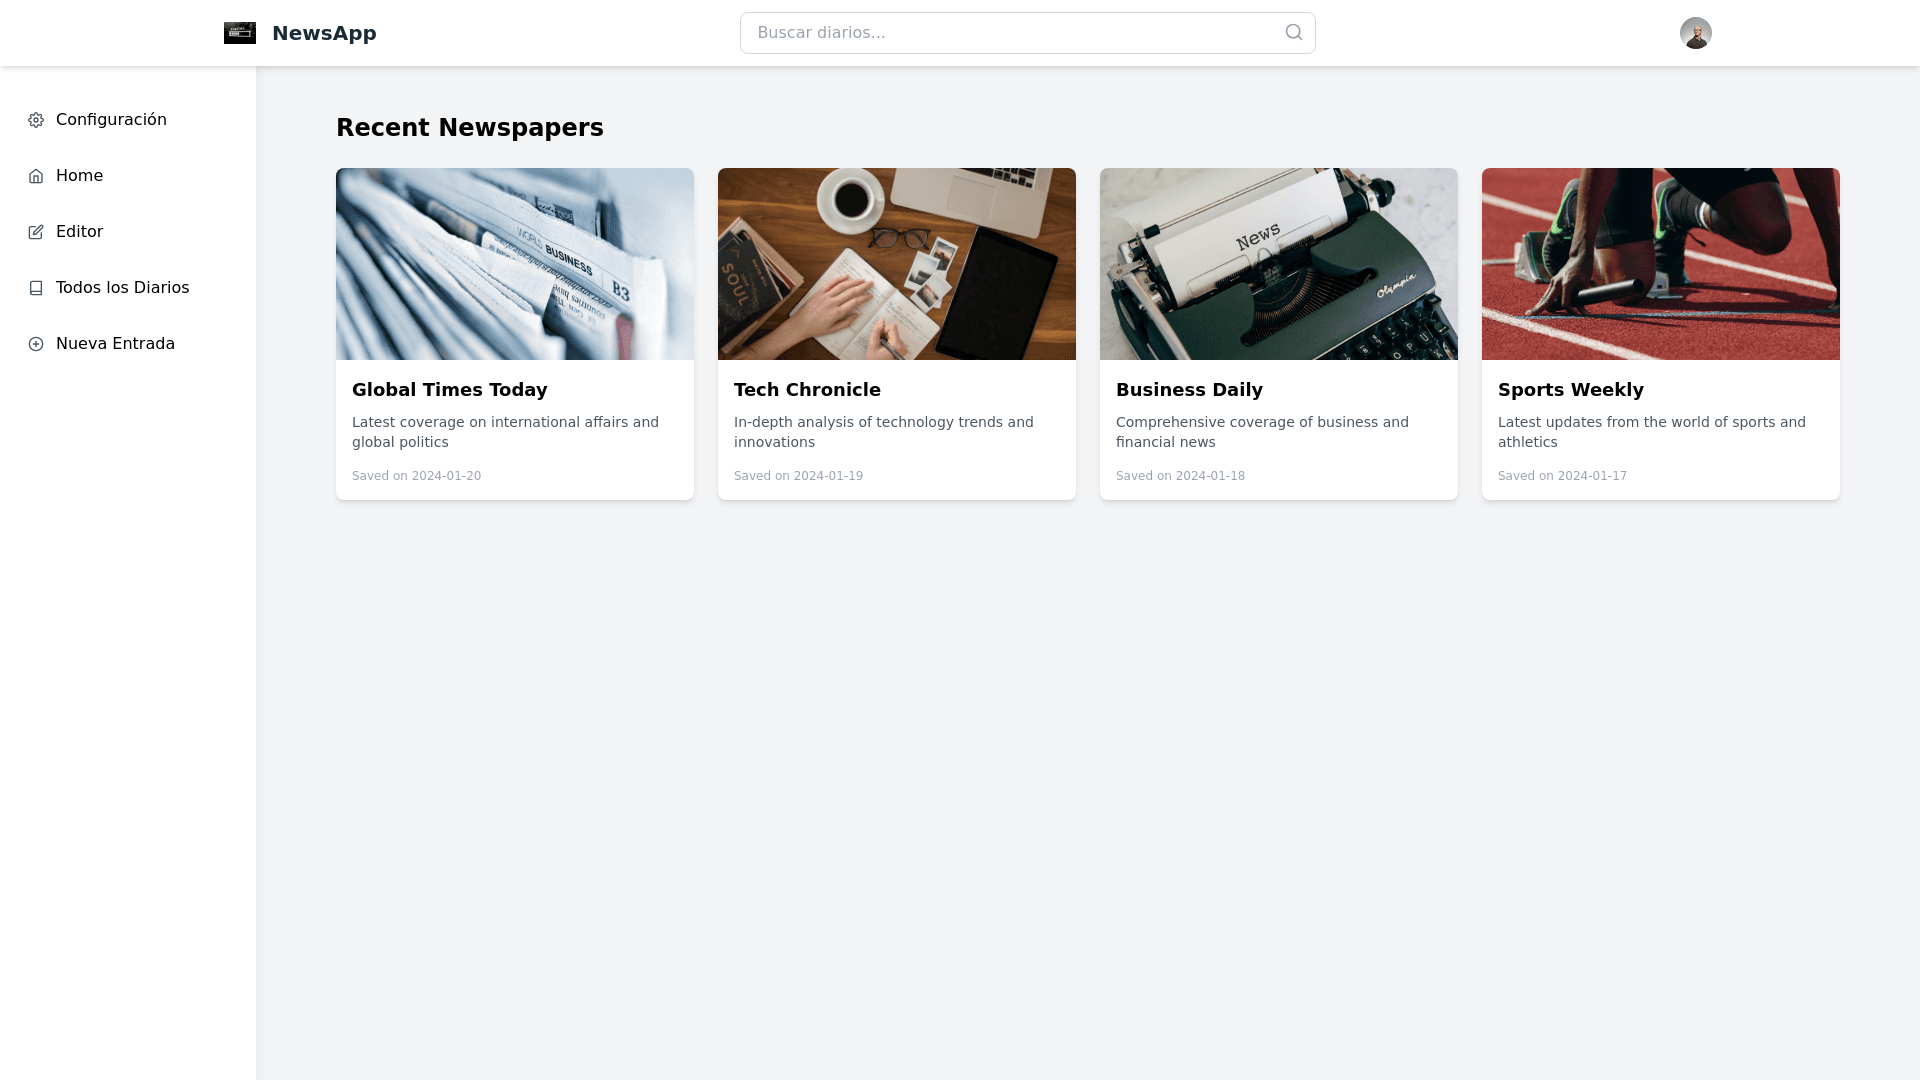Image resolution: width=1920 pixels, height=1080 pixels.
Task: Open the user avatar profile picture
Action: point(1695,33)
